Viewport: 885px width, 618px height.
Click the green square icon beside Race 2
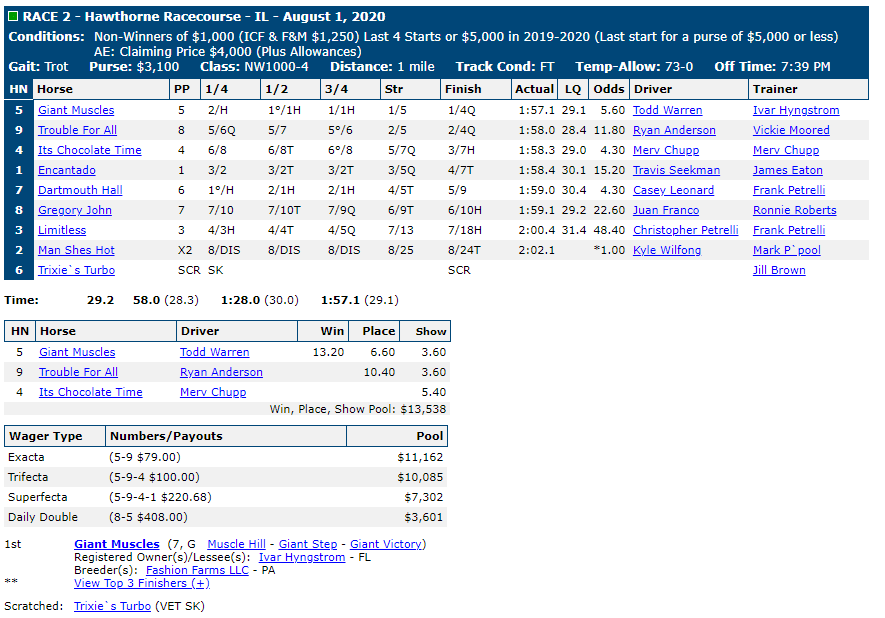click(12, 16)
